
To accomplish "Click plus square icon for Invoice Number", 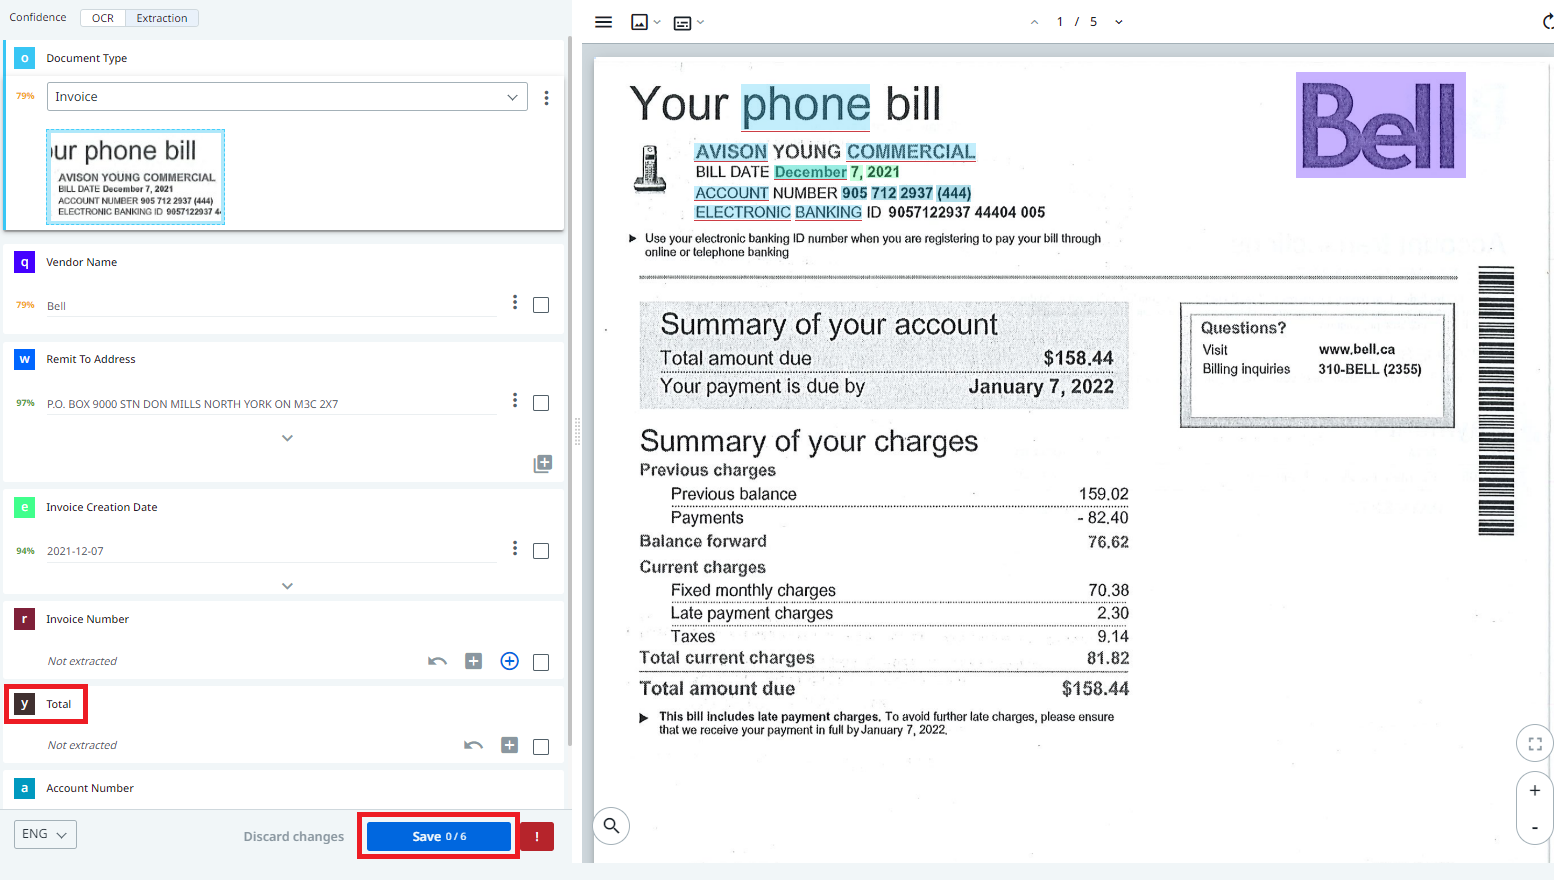I will click(474, 661).
